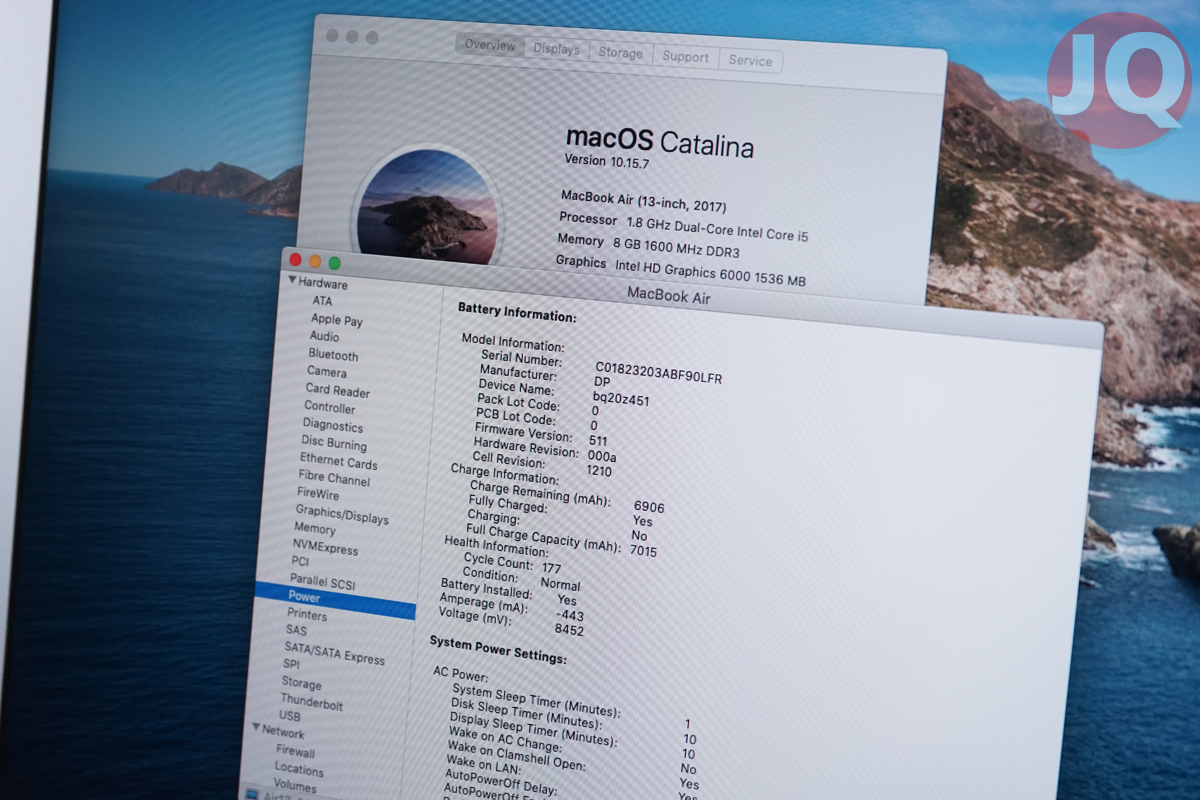Open the Service tab
The width and height of the screenshot is (1200, 800).
(x=750, y=60)
